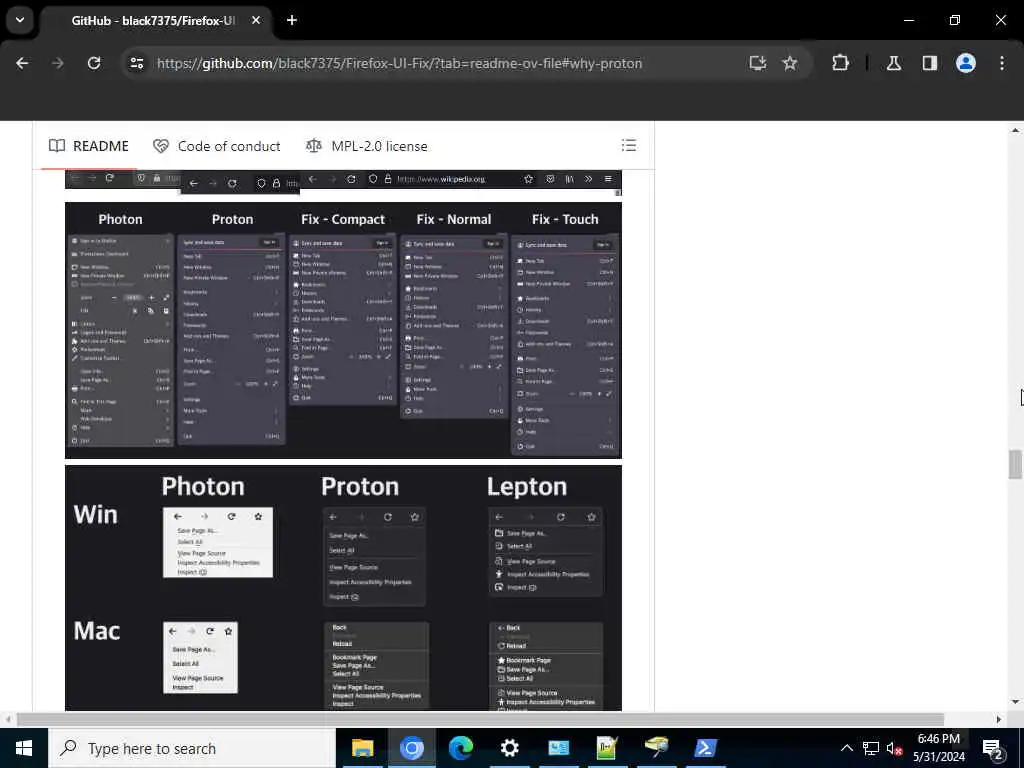
Task: Expand the tab search dropdown arrow
Action: point(20,20)
